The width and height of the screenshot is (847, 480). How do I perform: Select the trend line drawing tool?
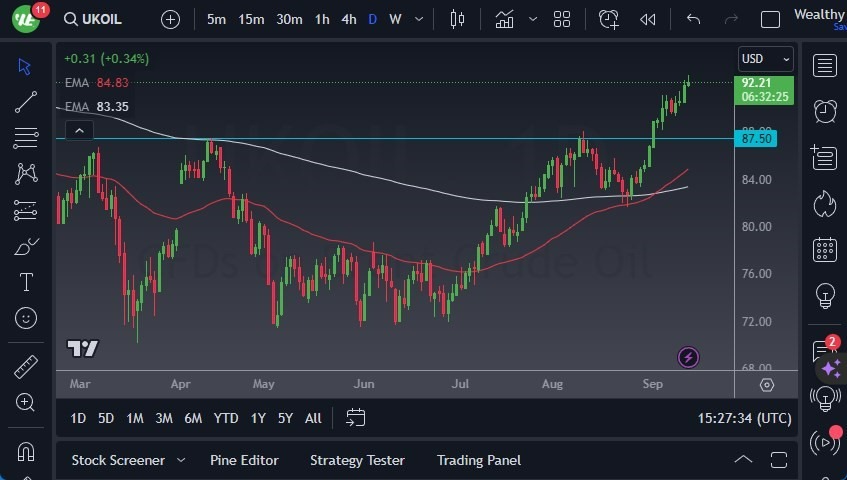tap(26, 101)
